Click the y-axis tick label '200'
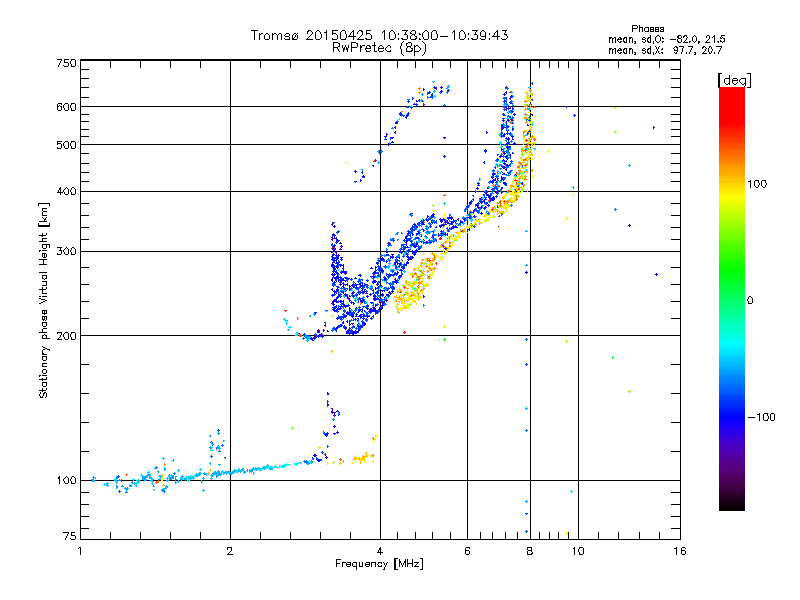The image size is (800, 600). tap(67, 336)
